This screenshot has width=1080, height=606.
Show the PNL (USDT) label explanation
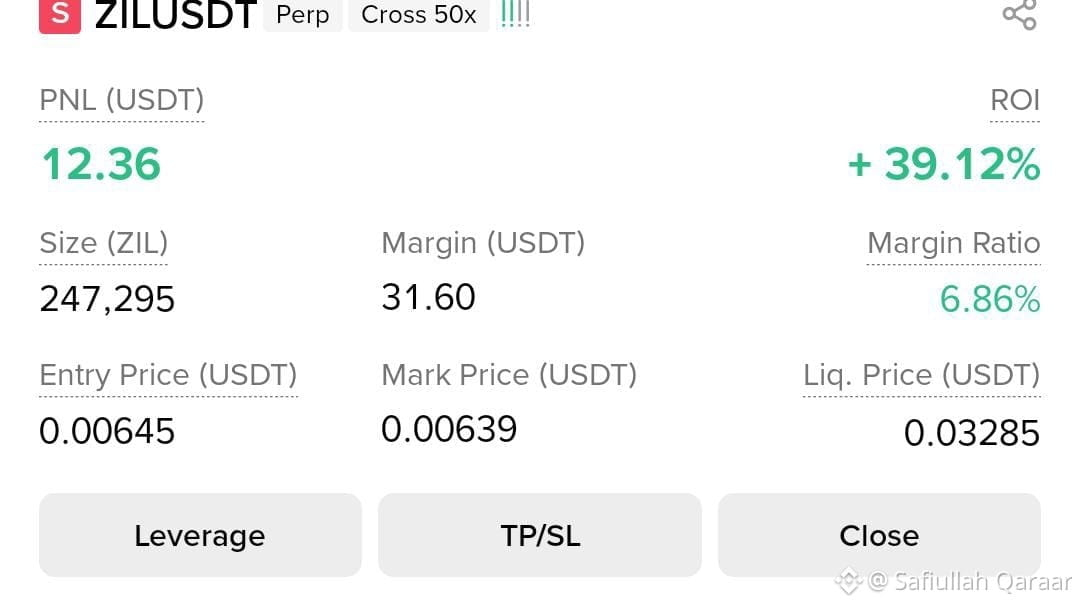point(122,101)
